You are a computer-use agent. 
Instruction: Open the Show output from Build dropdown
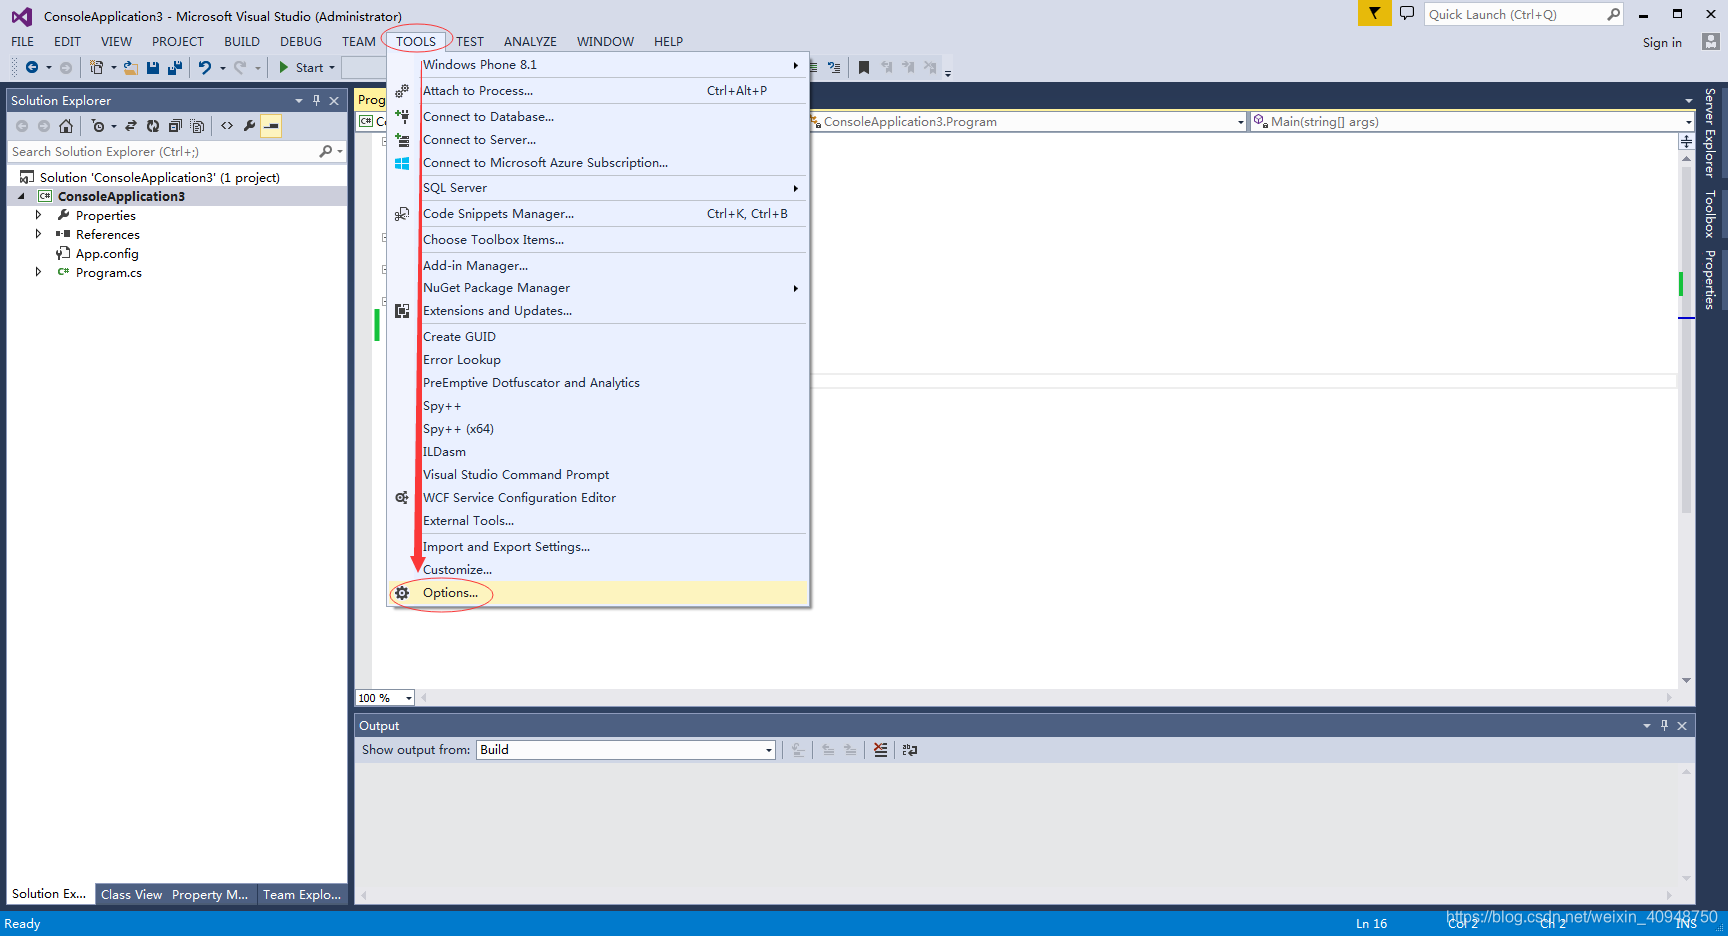[768, 750]
